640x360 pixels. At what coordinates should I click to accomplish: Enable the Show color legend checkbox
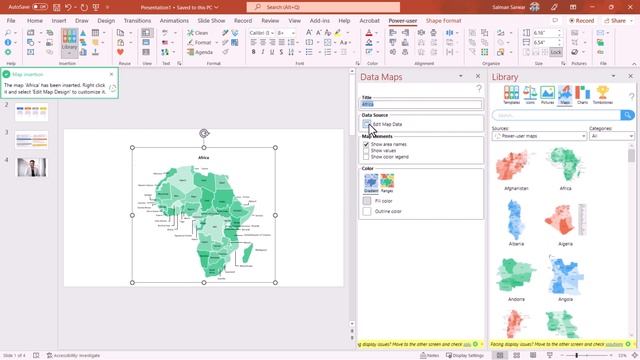click(x=366, y=157)
